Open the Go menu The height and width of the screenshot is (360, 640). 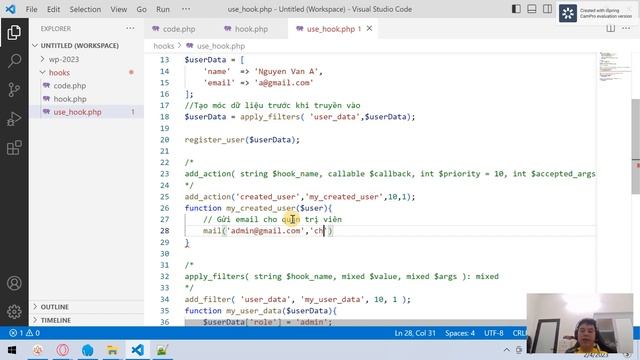[141, 9]
